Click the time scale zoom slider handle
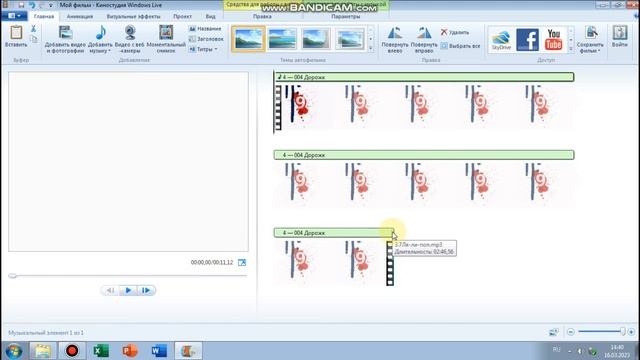Screen dimensions: 640x360 622,331
